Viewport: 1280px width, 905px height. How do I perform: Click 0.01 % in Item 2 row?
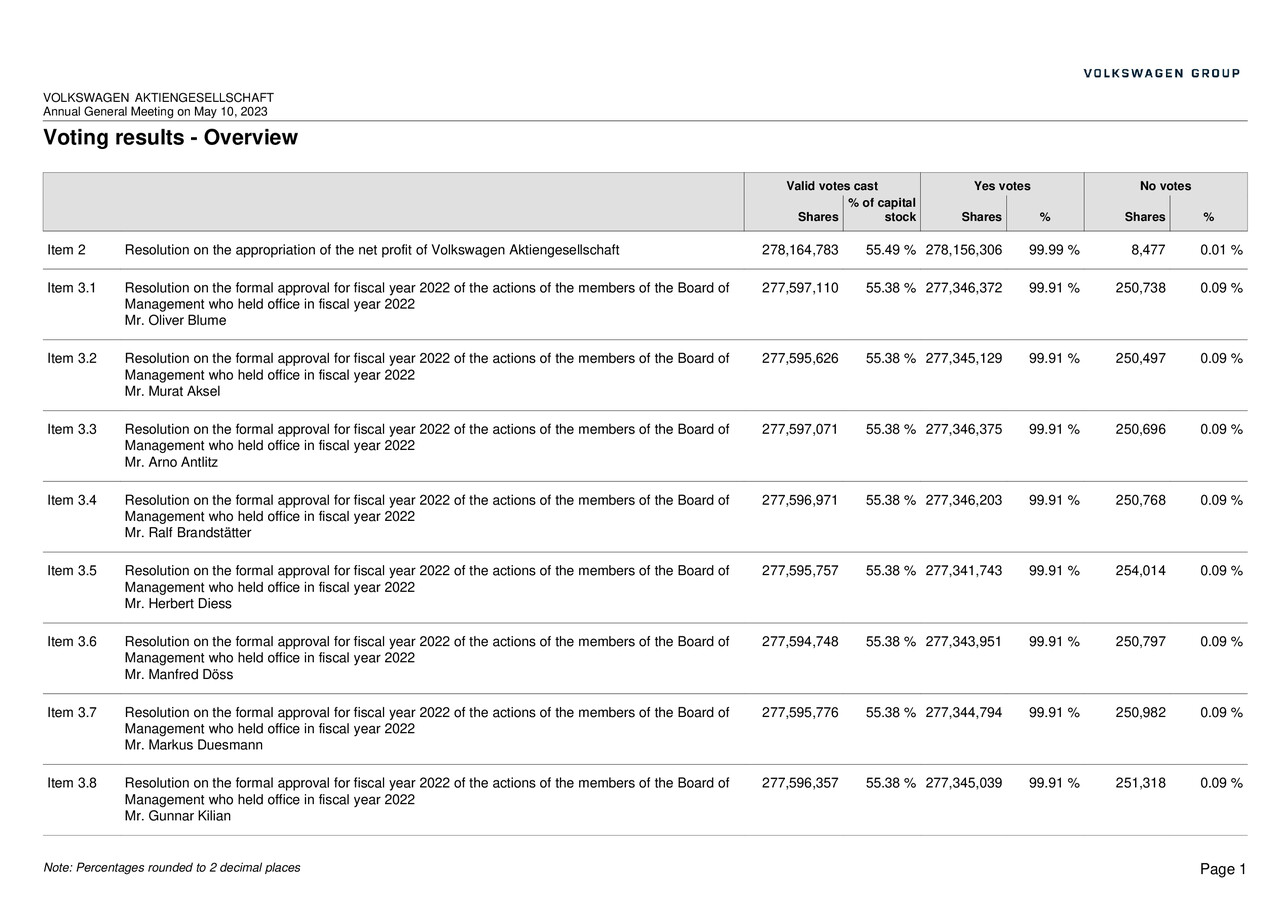(x=1221, y=250)
